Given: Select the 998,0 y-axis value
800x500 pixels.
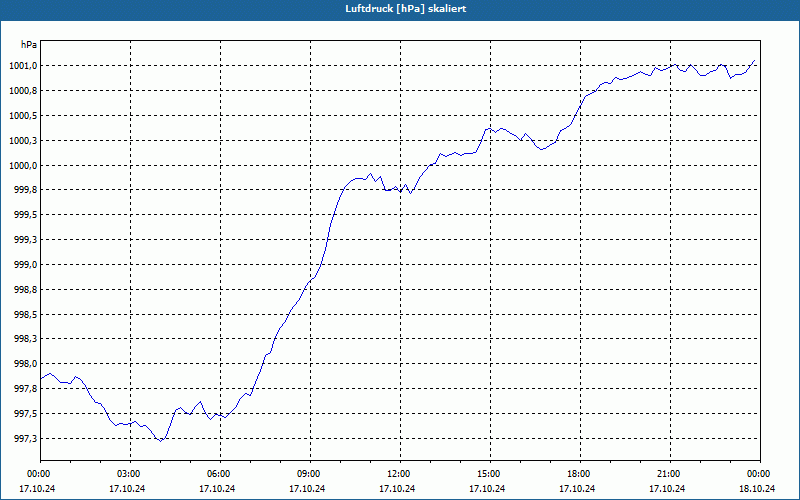Looking at the screenshot, I should point(25,364).
